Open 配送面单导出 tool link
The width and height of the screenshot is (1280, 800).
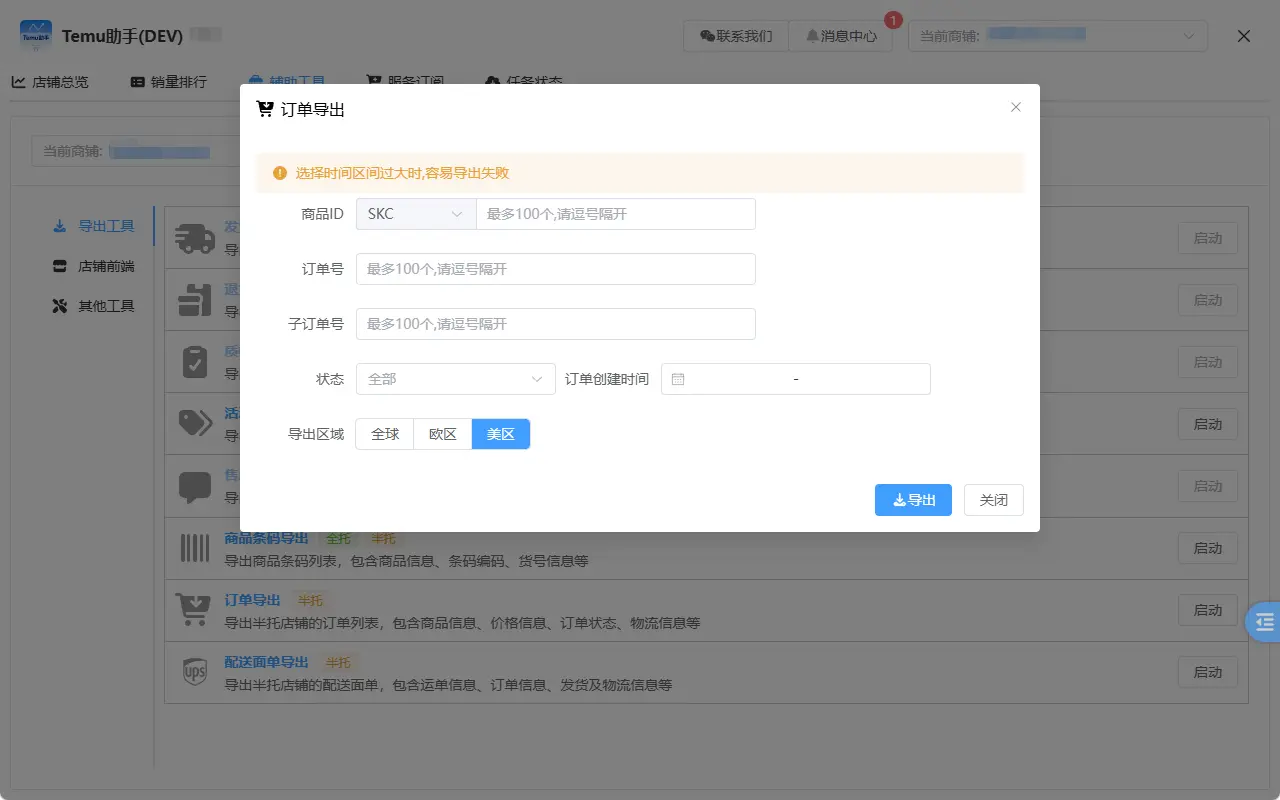pos(266,662)
